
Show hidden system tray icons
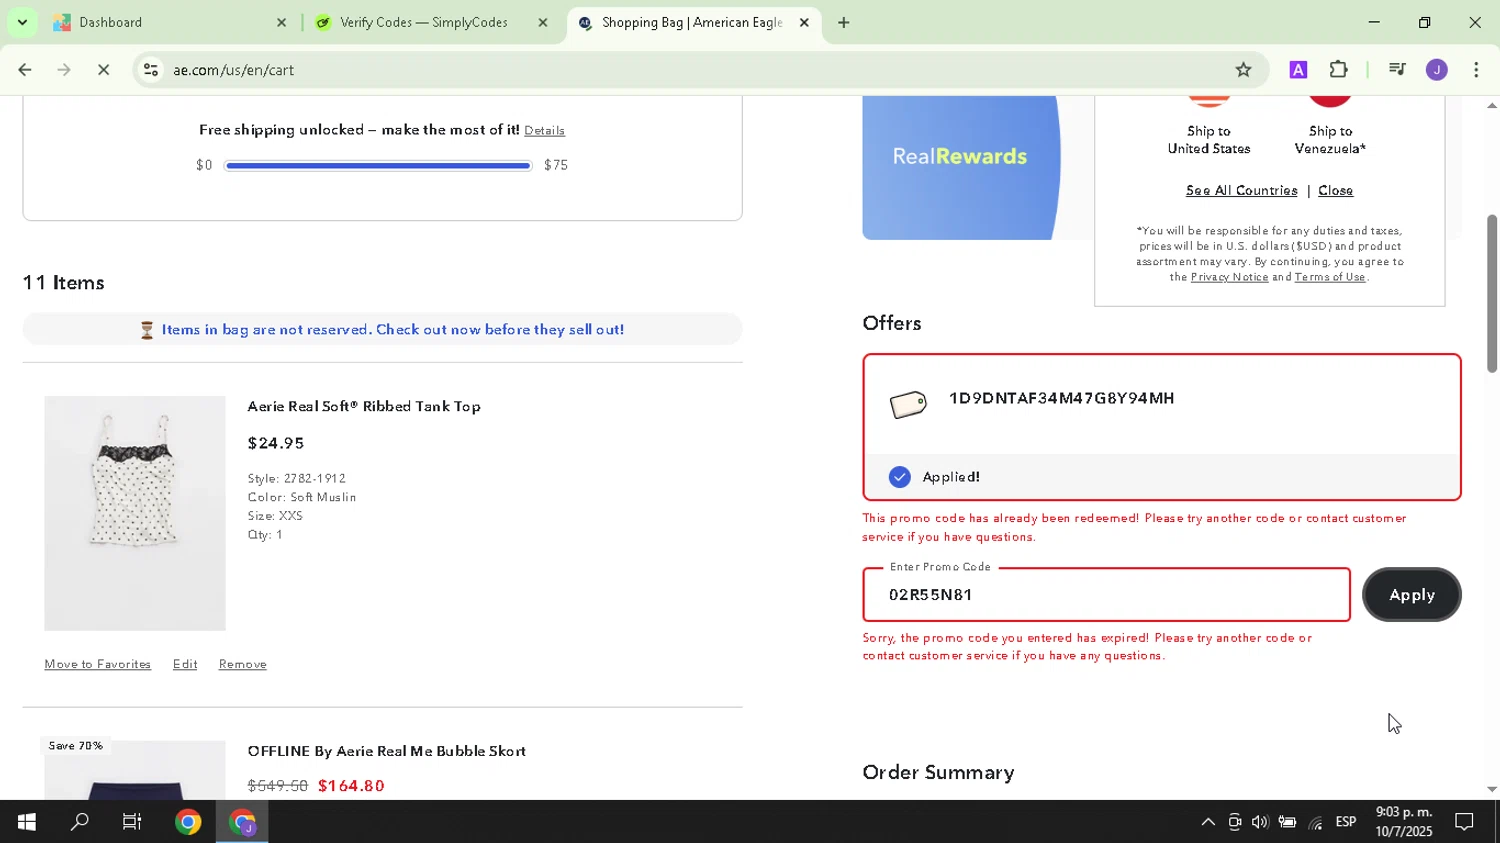1208,822
